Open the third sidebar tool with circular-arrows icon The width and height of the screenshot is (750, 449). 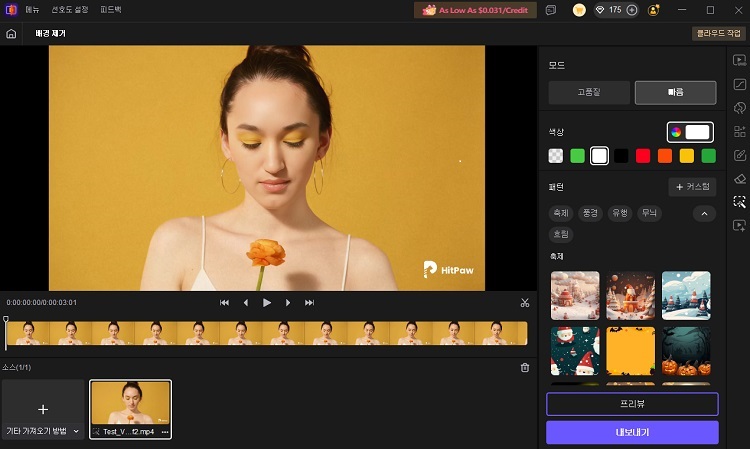click(739, 108)
